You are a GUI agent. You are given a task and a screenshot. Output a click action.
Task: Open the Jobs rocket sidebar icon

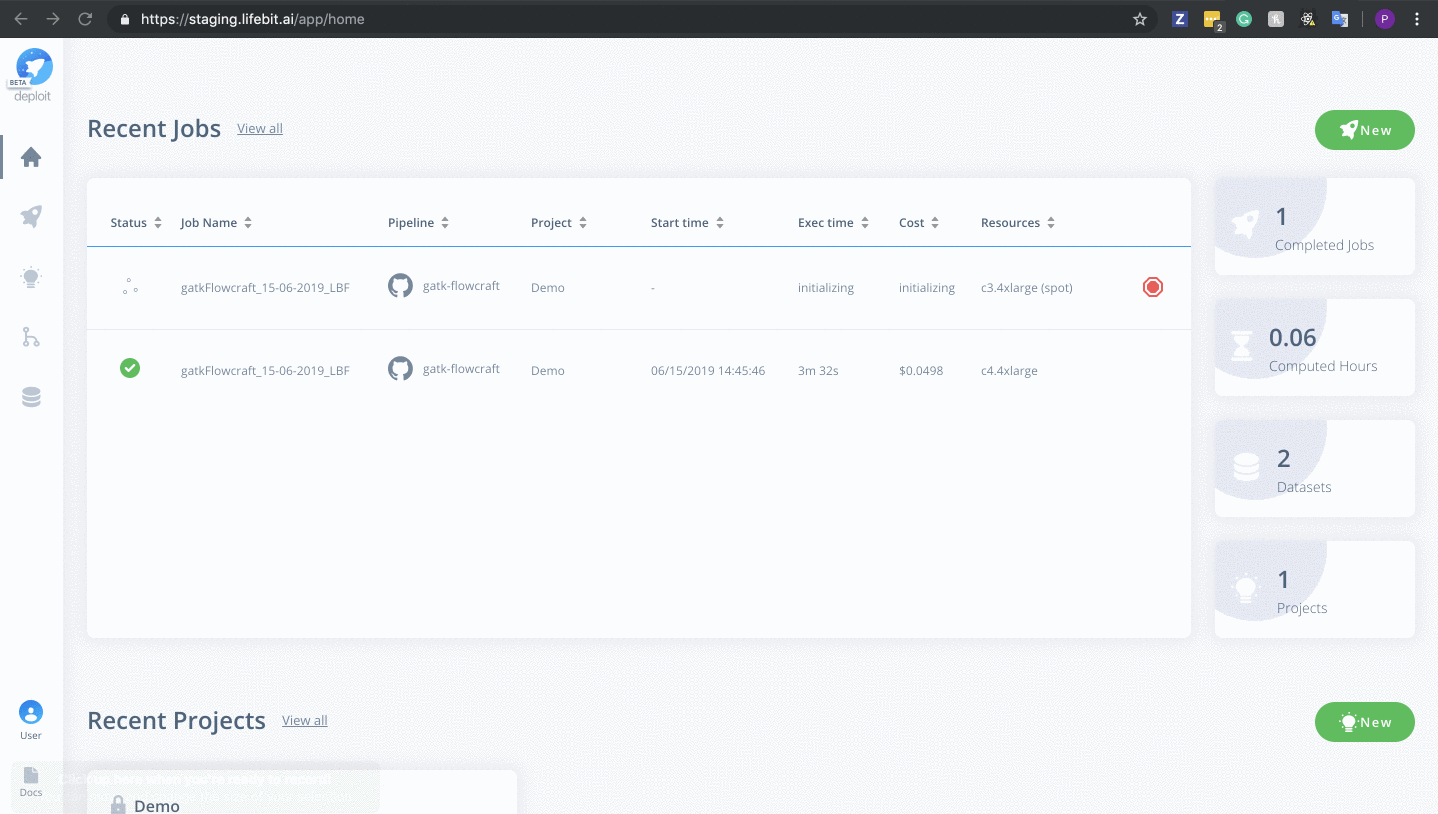pyautogui.click(x=31, y=216)
